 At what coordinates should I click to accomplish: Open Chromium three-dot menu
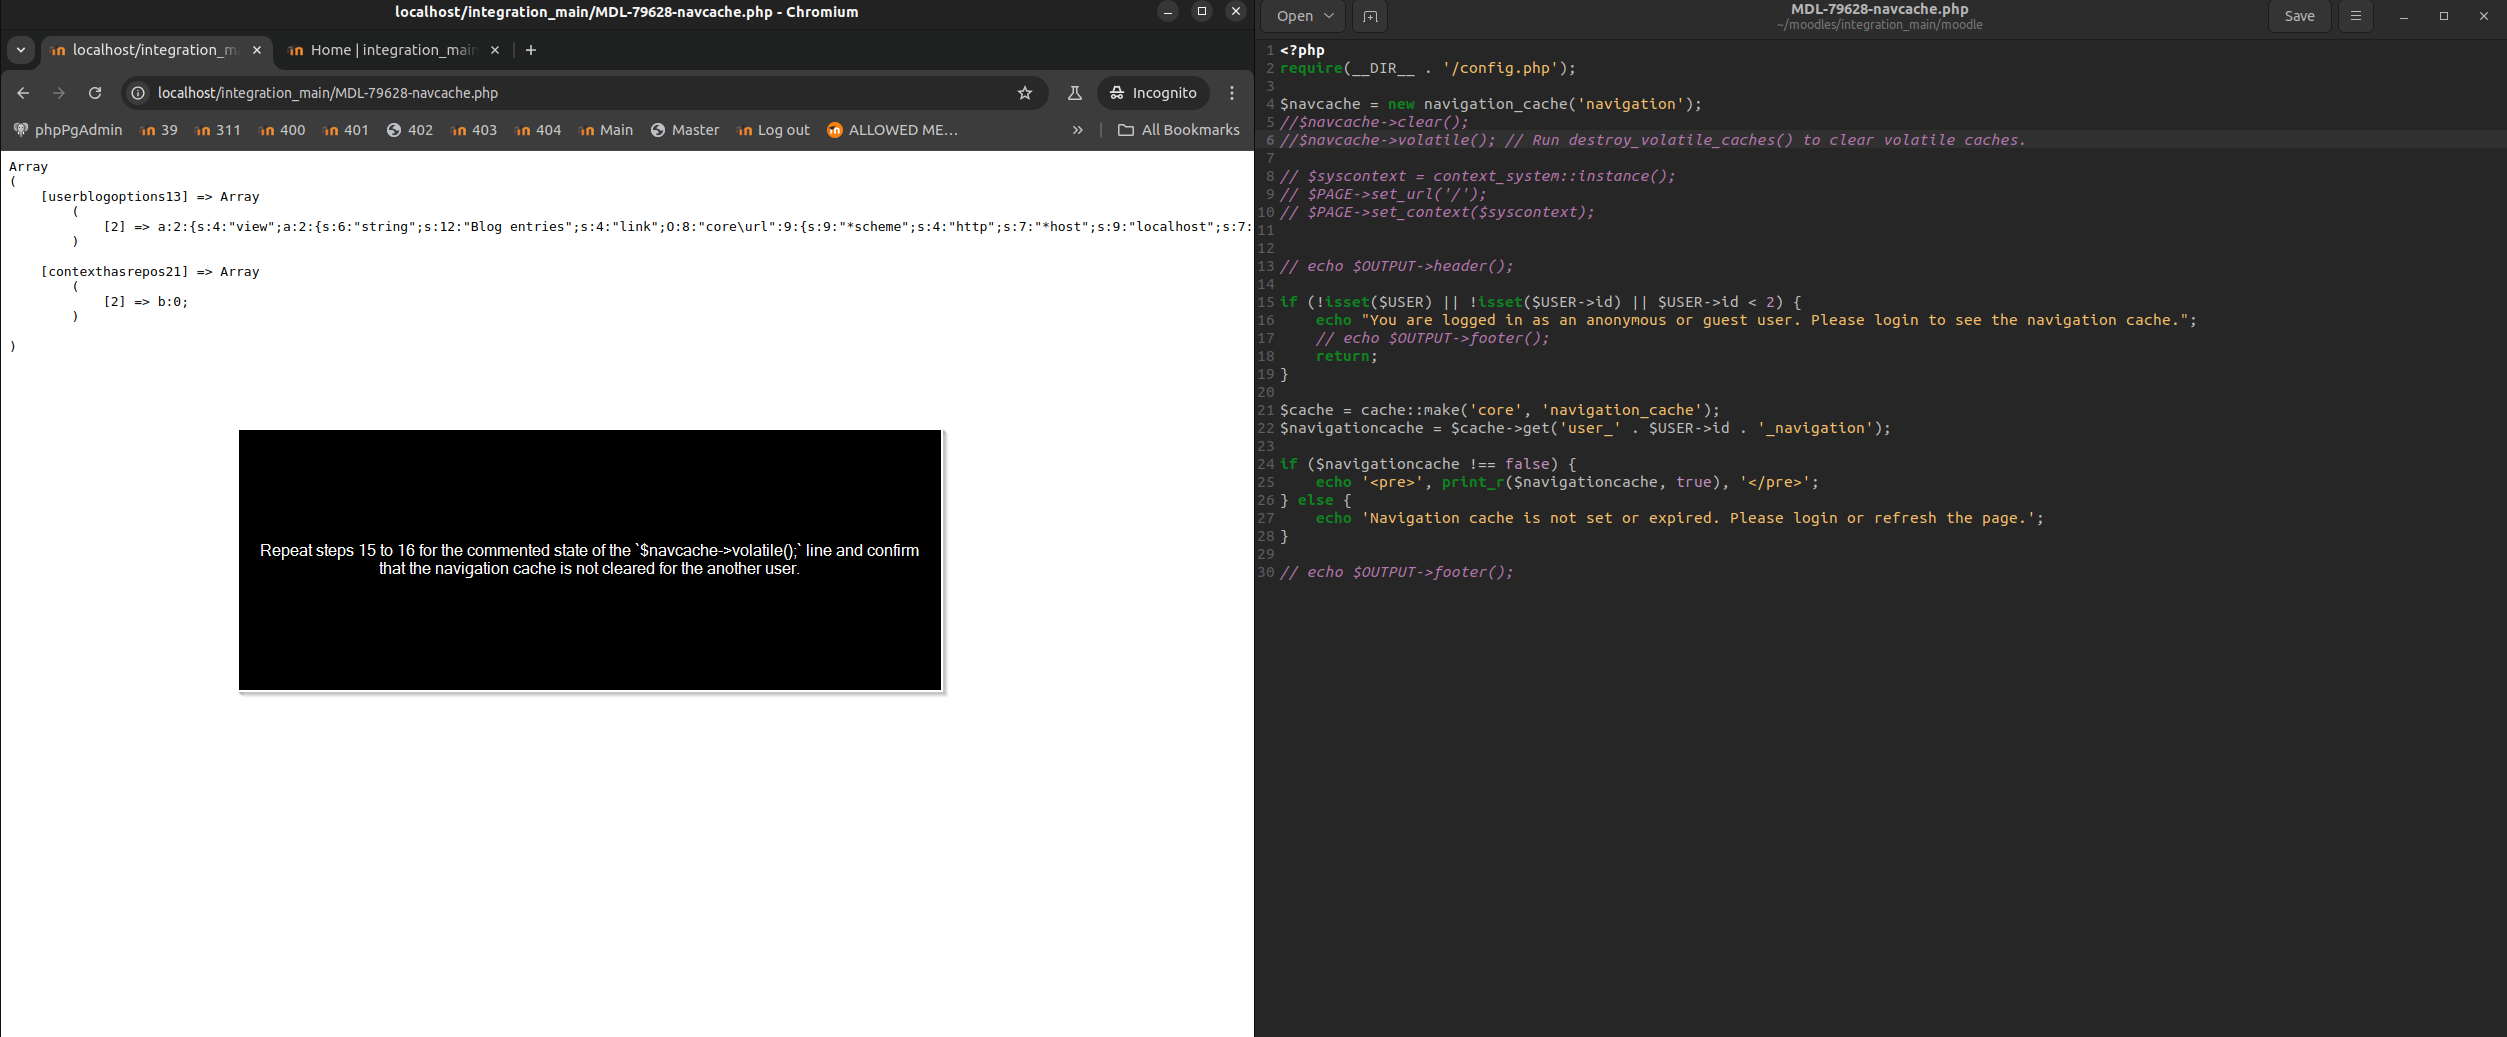(x=1232, y=93)
